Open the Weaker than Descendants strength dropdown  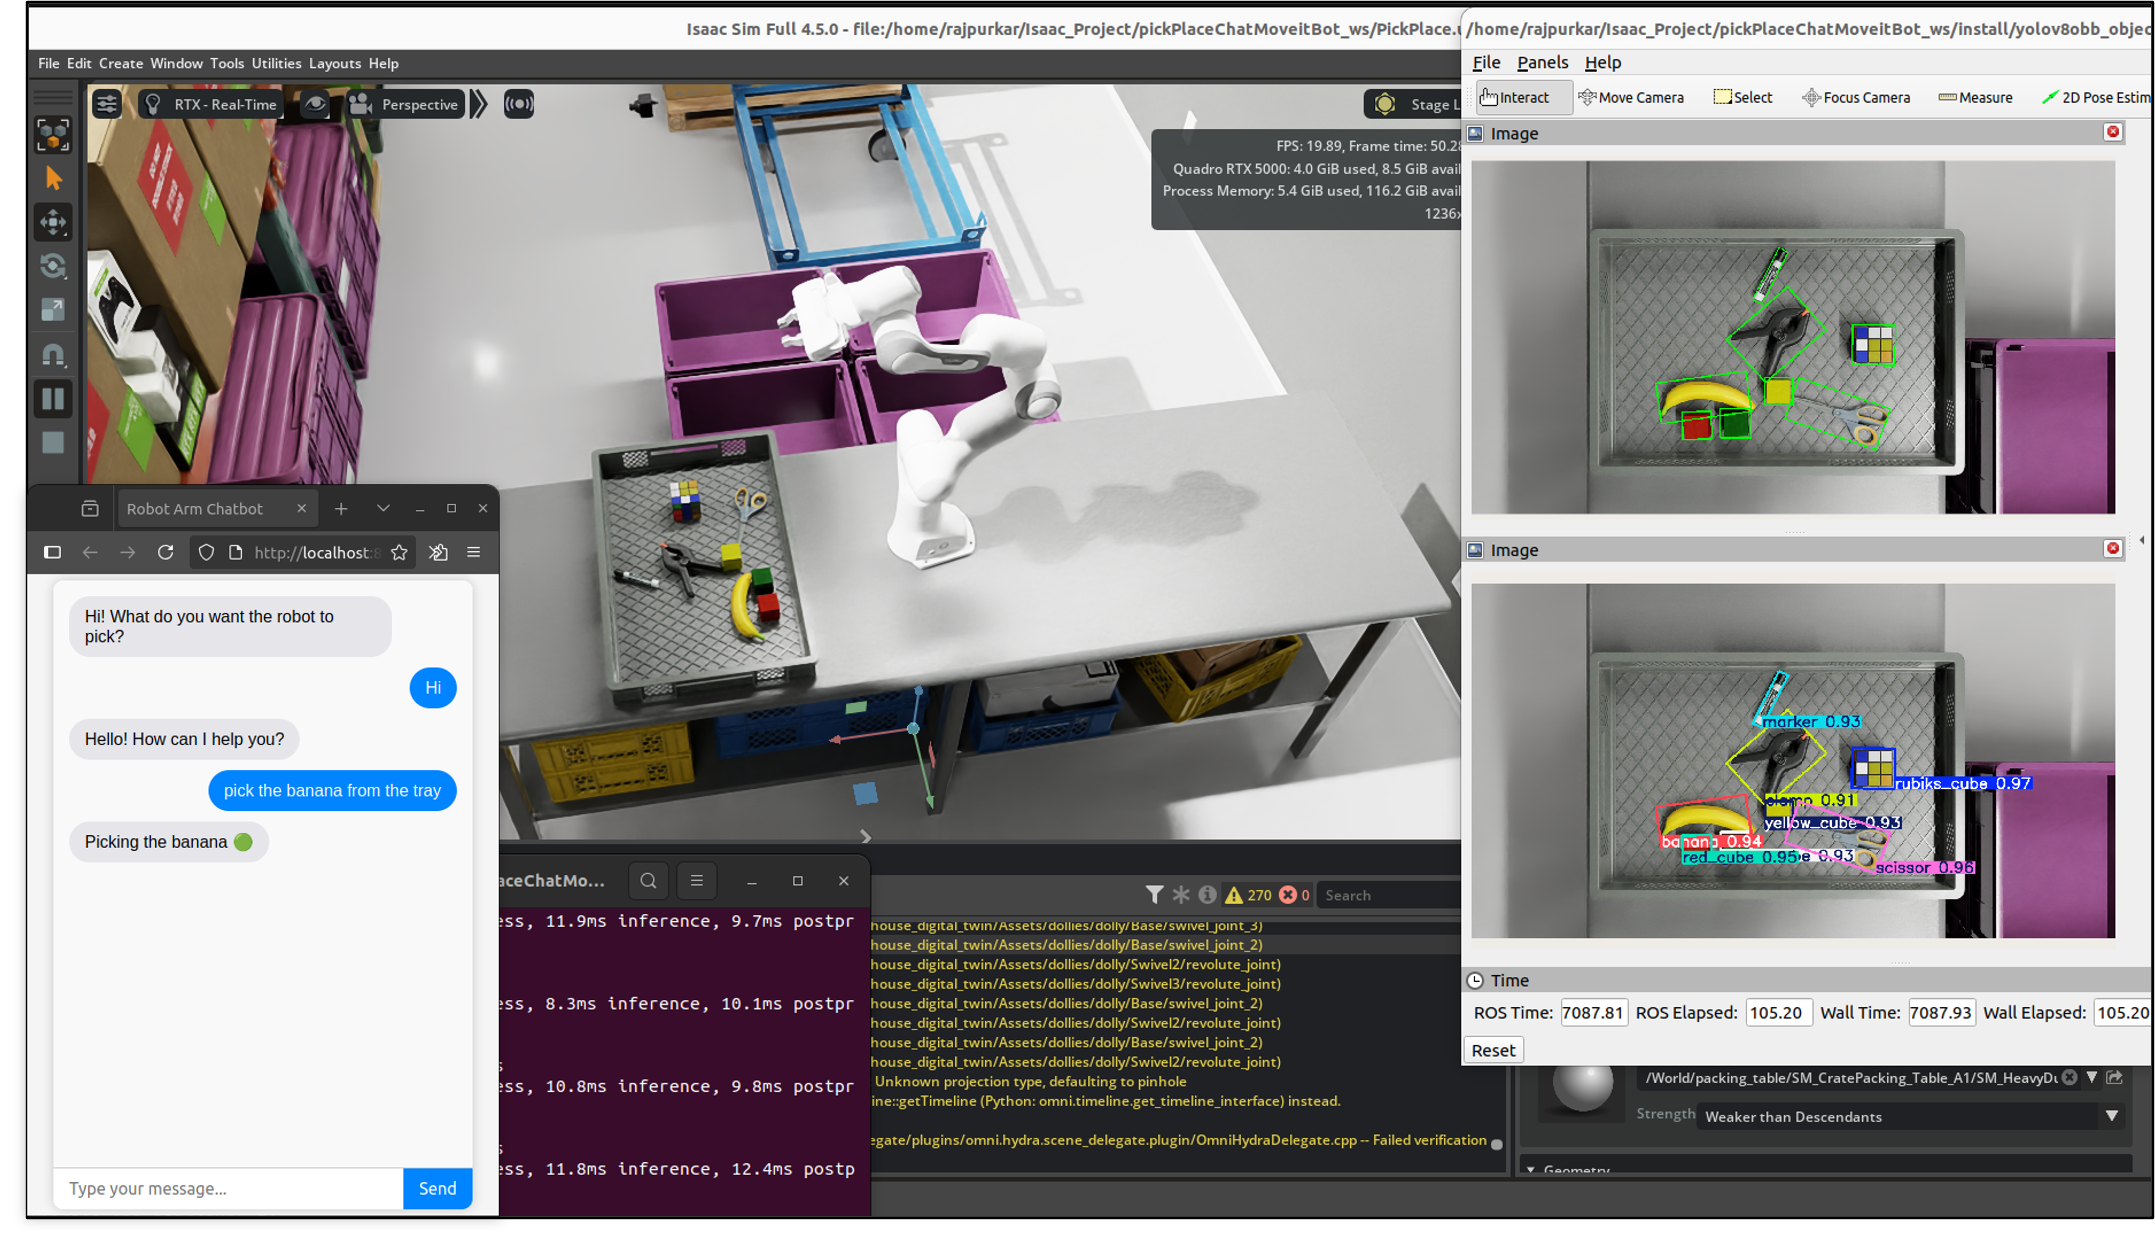coord(1911,1116)
